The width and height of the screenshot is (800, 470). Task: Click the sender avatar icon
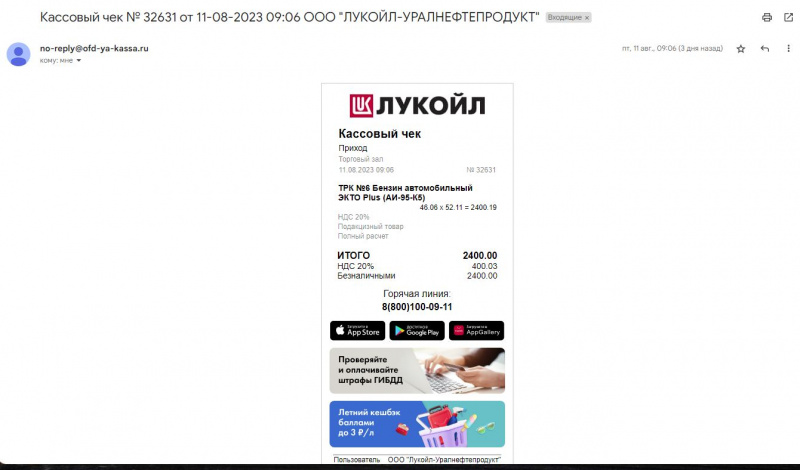click(18, 54)
